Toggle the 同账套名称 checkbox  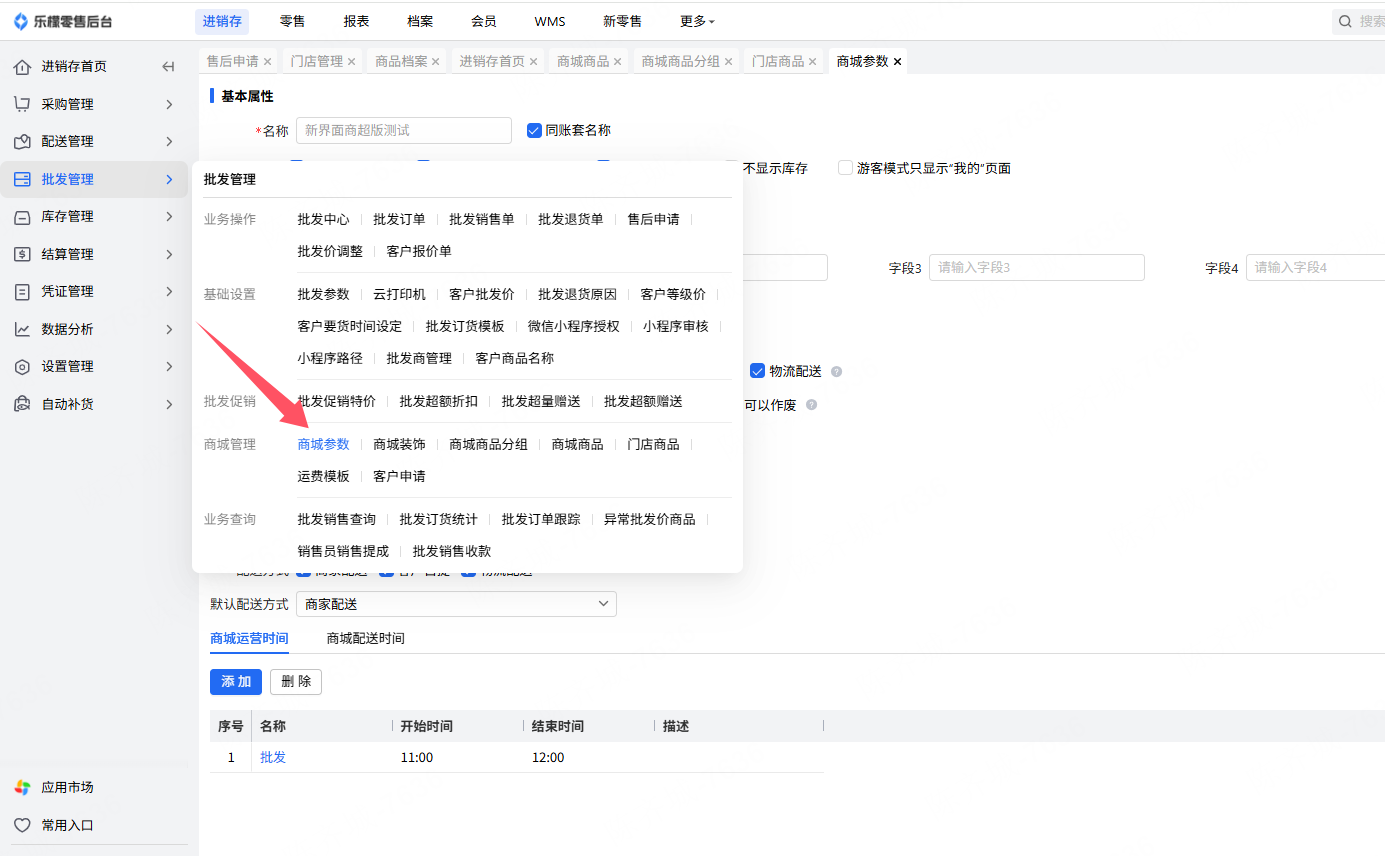tap(534, 130)
